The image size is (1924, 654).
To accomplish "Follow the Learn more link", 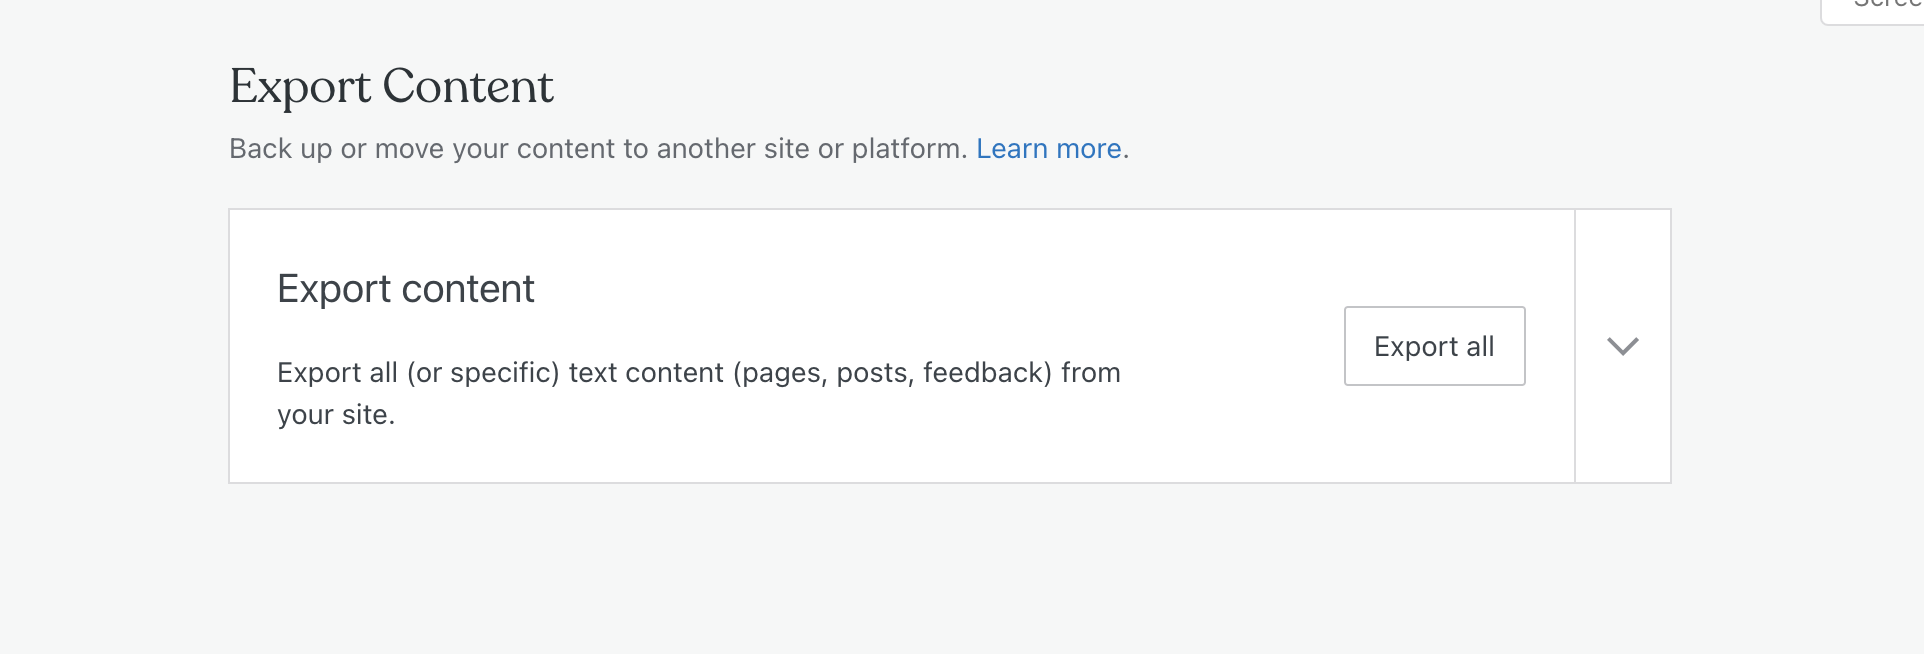I will (1048, 149).
